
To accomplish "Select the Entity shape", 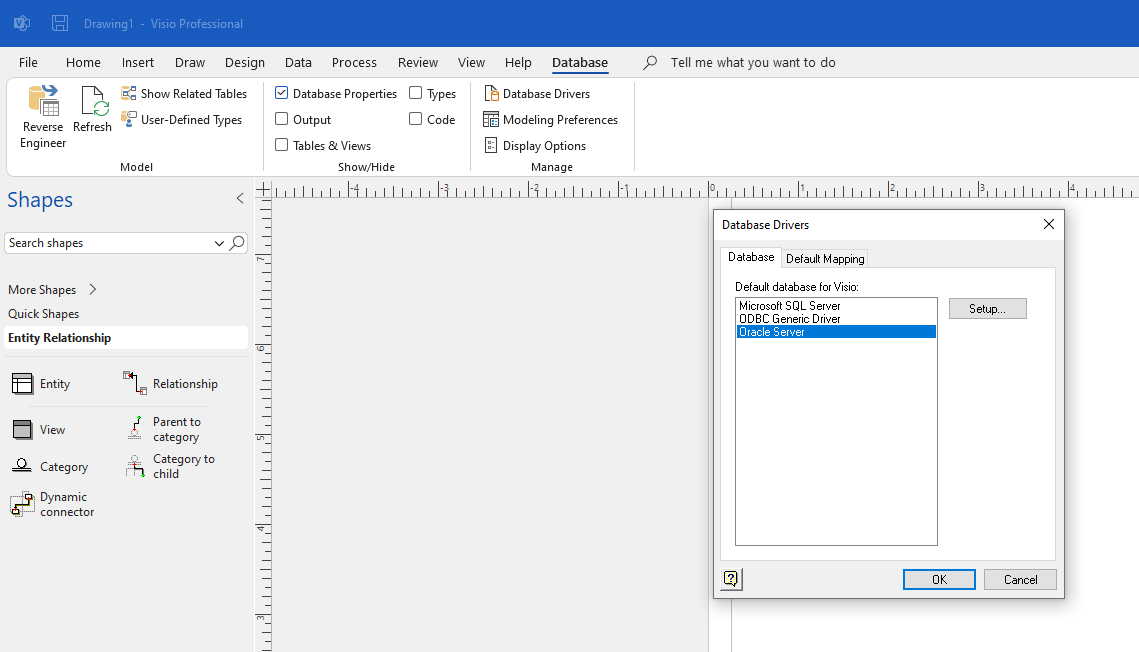I will [x=41, y=383].
